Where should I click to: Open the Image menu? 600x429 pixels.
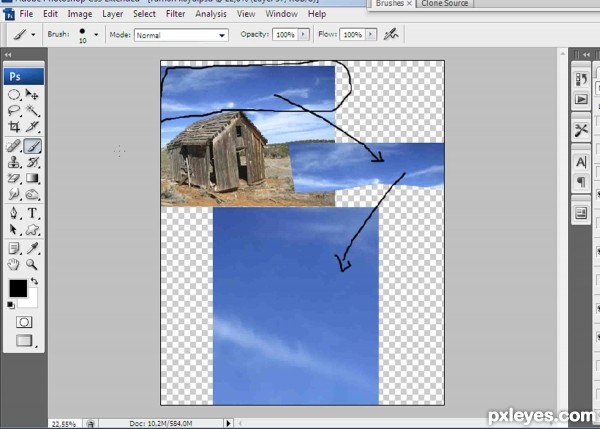tap(80, 14)
